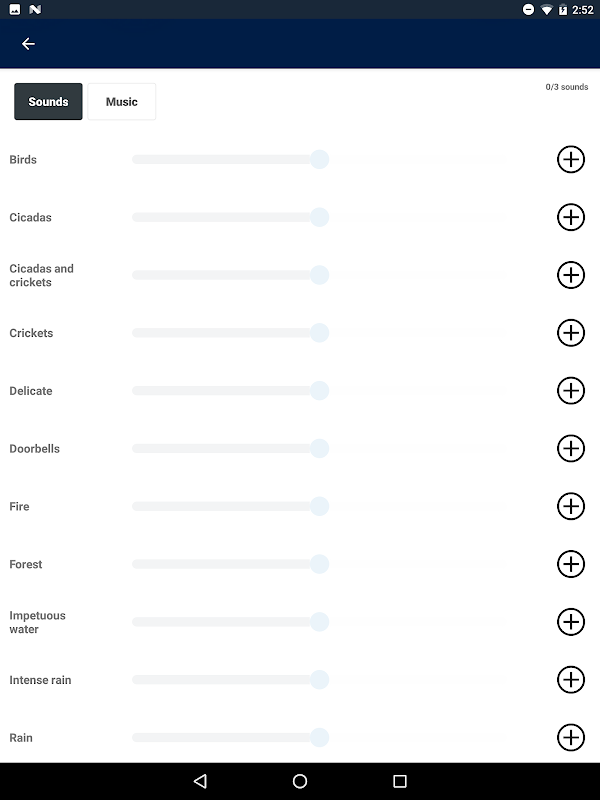Add the Cicadas sound
Screen dimensions: 600x800
570,217
